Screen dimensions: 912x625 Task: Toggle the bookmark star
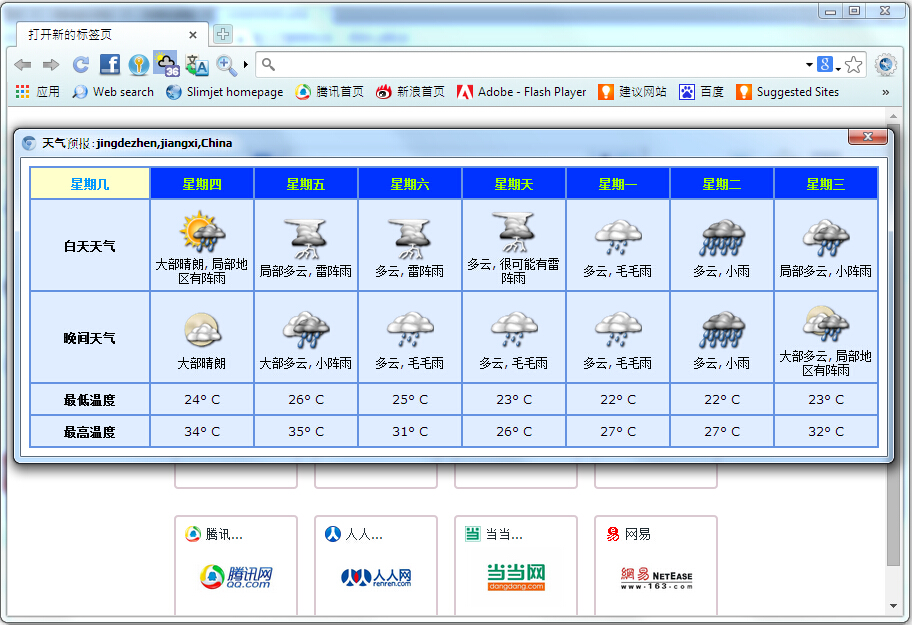(x=853, y=64)
